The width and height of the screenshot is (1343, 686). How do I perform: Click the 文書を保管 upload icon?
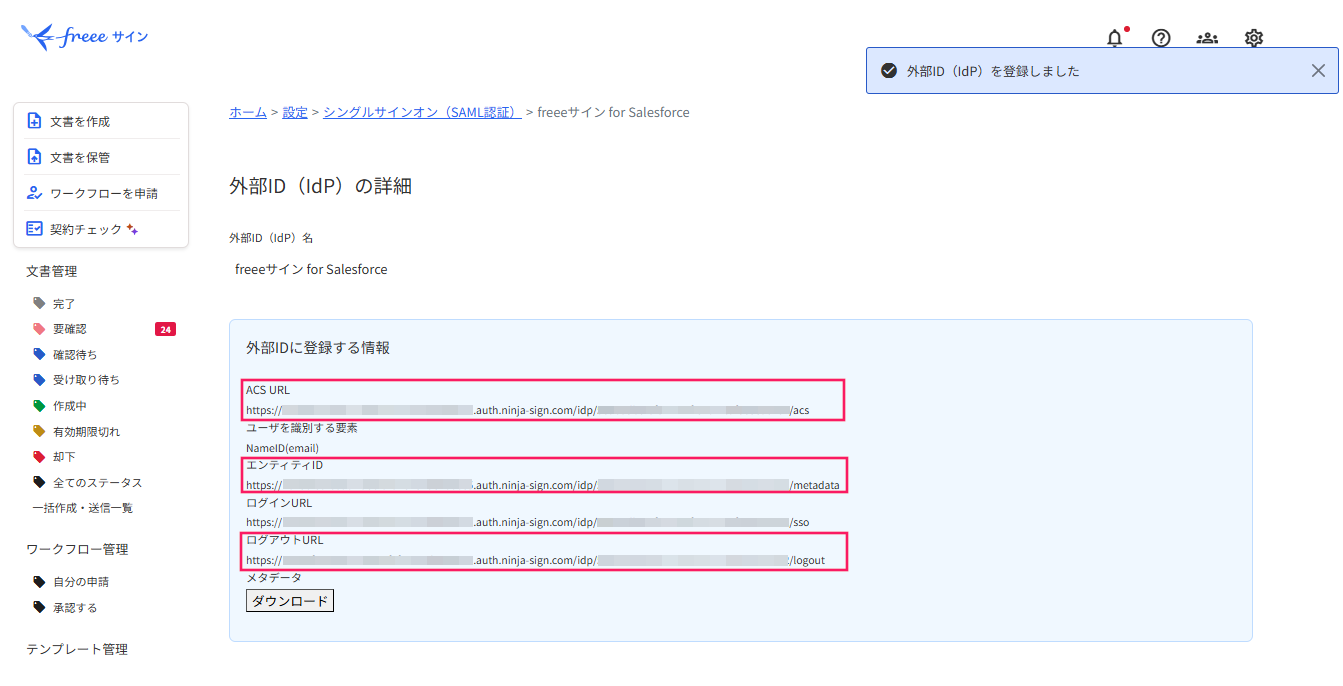pos(34,157)
